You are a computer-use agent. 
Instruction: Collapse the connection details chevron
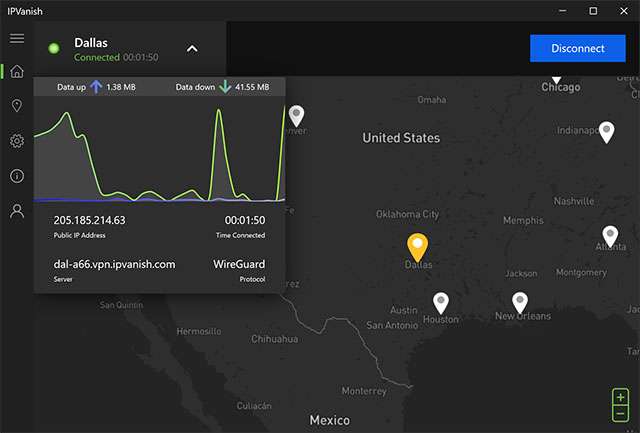pos(192,49)
